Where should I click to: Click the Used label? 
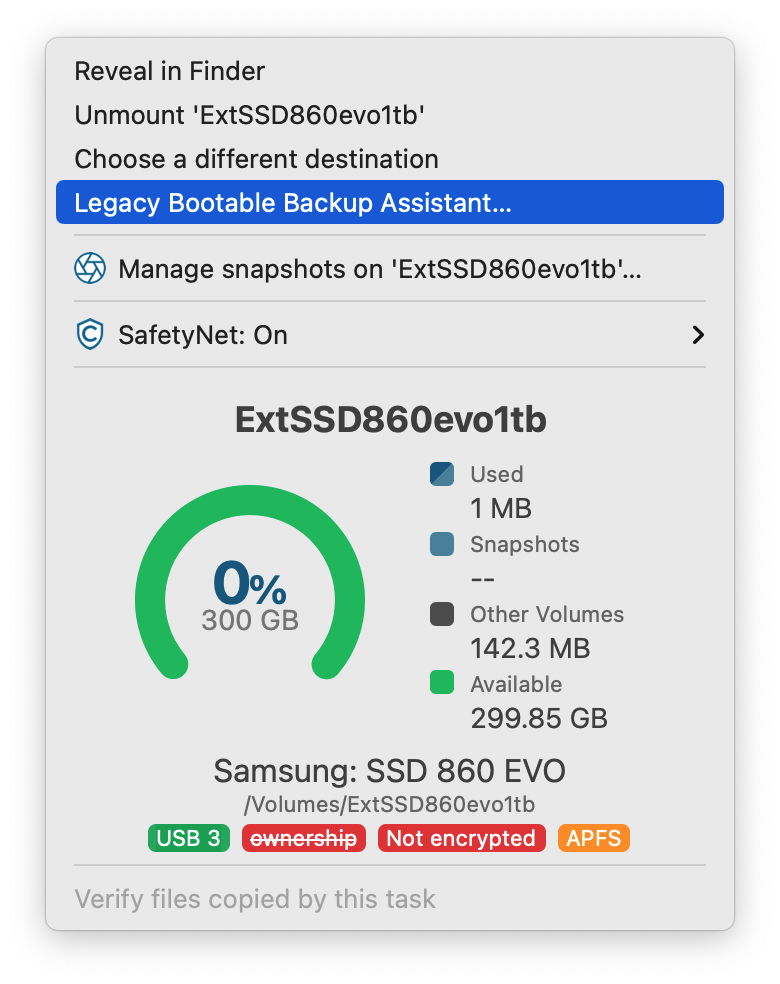click(x=496, y=474)
